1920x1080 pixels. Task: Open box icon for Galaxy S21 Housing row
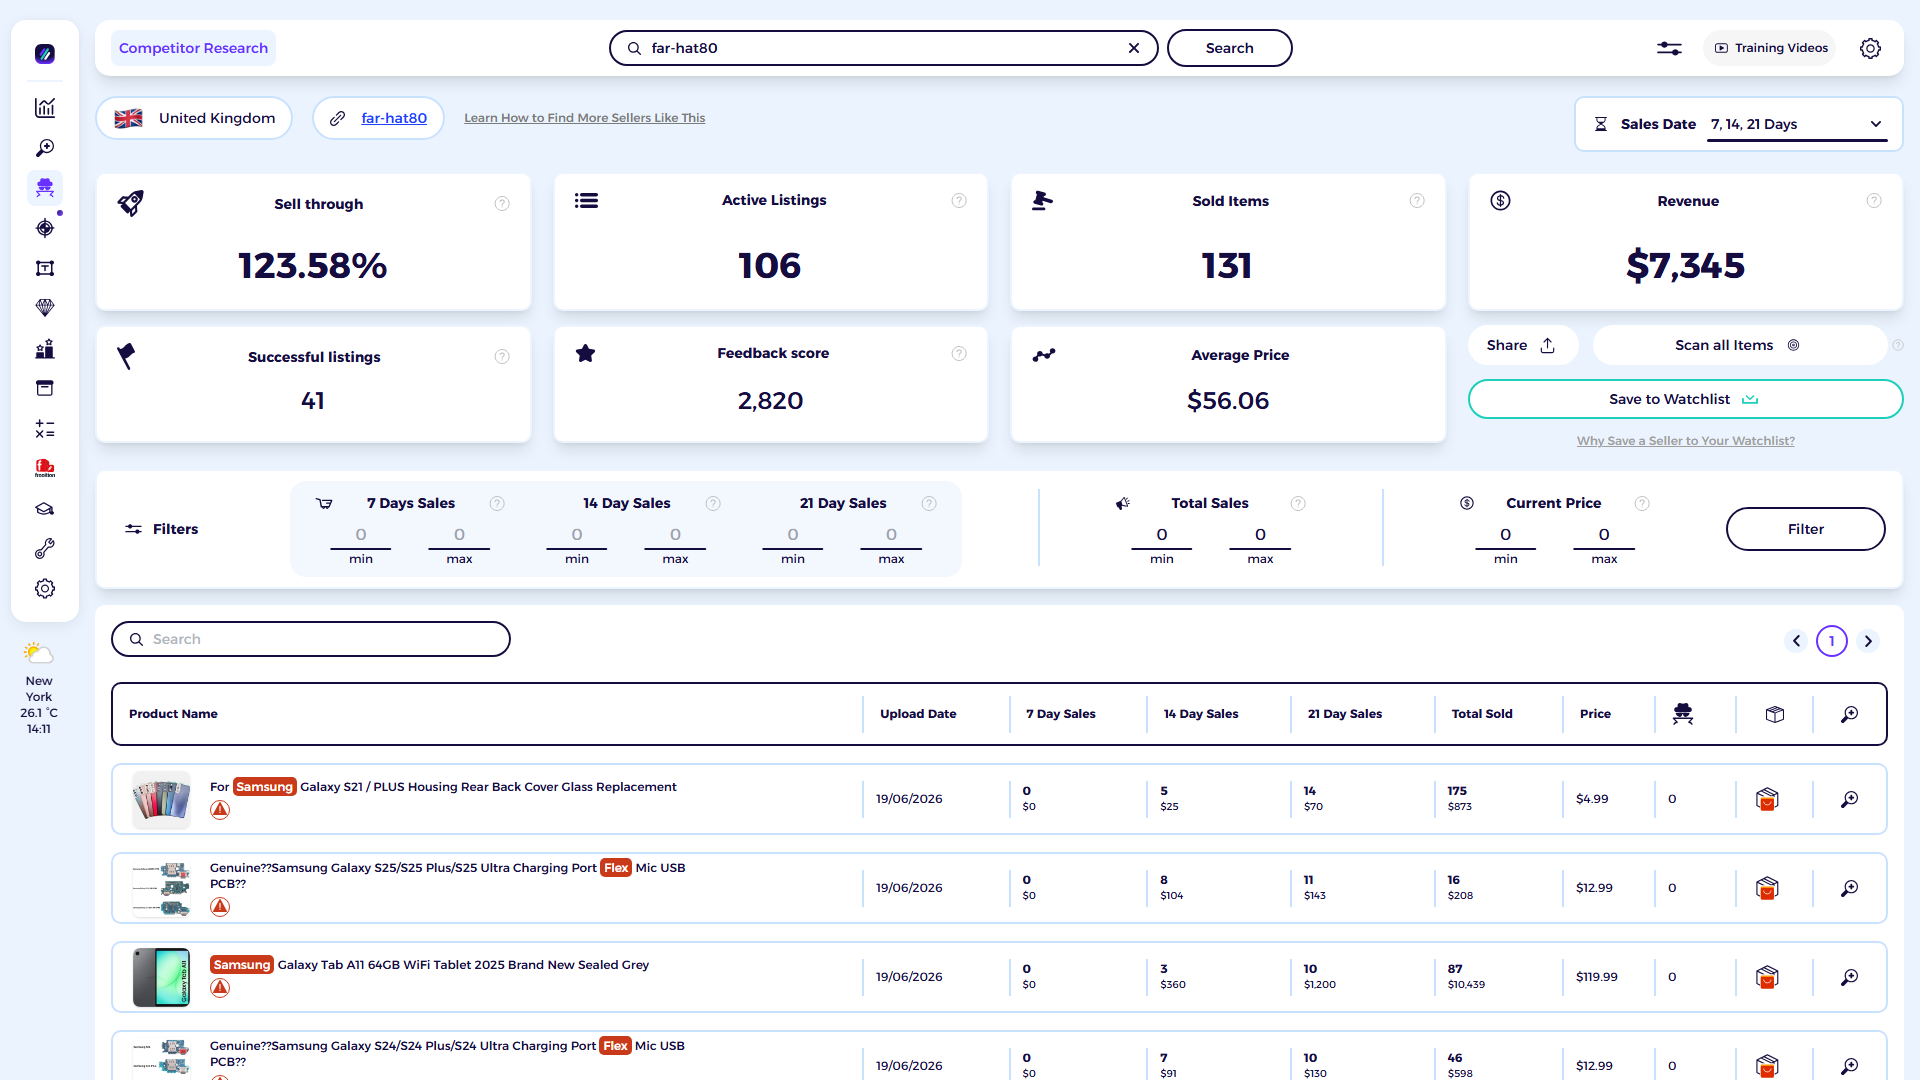pos(1767,799)
